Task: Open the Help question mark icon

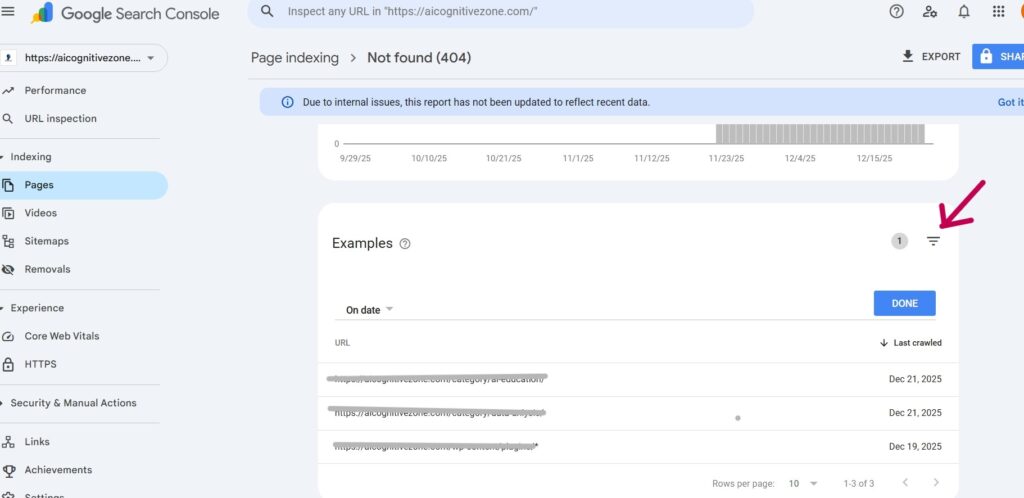Action: 896,12
